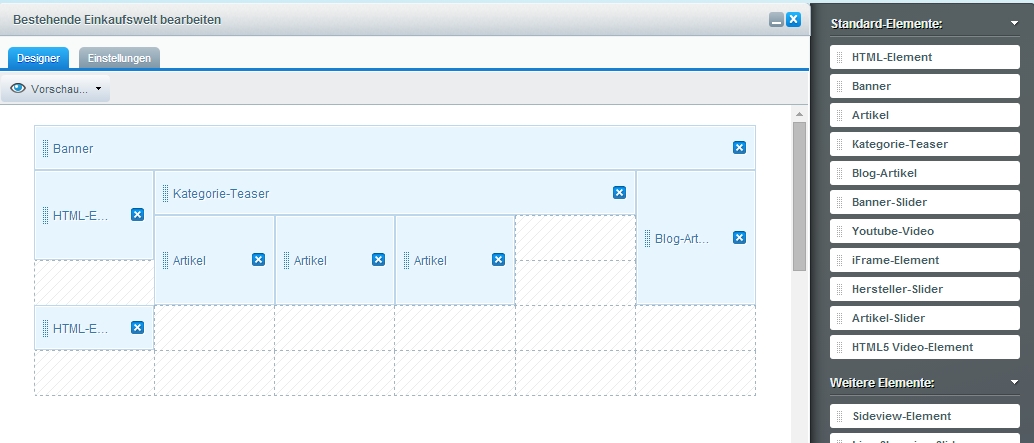Viewport: 1034px width, 443px height.
Task: Click empty grid cell below Blog-Art element
Action: click(x=695, y=328)
